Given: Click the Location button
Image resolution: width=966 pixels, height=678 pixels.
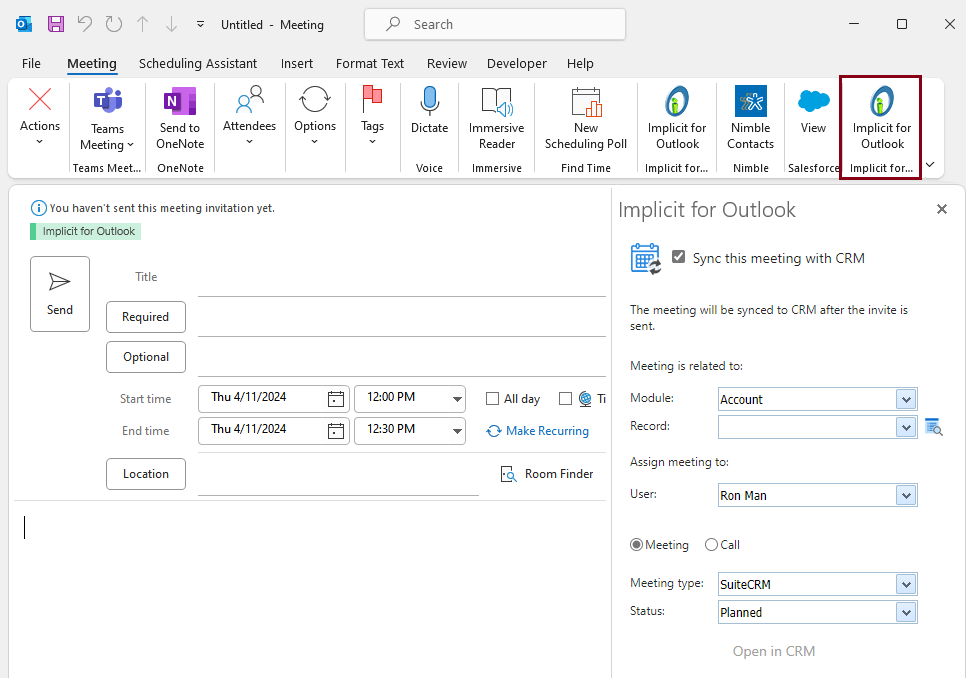Looking at the screenshot, I should click(x=145, y=474).
